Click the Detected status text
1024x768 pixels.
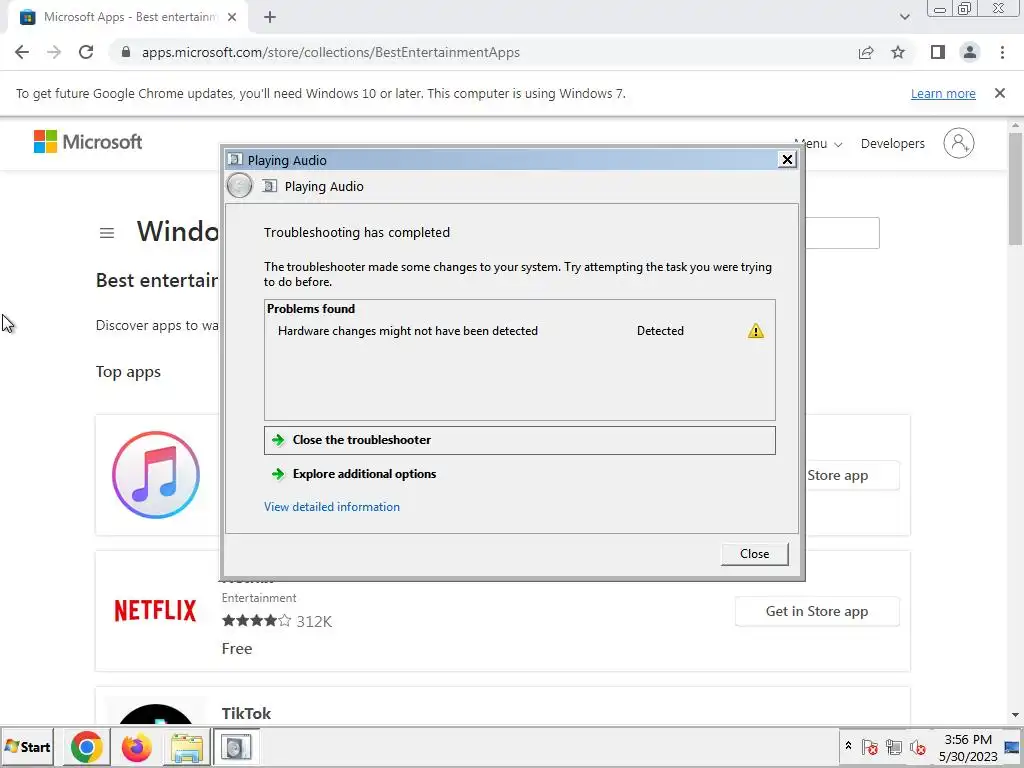coord(660,331)
